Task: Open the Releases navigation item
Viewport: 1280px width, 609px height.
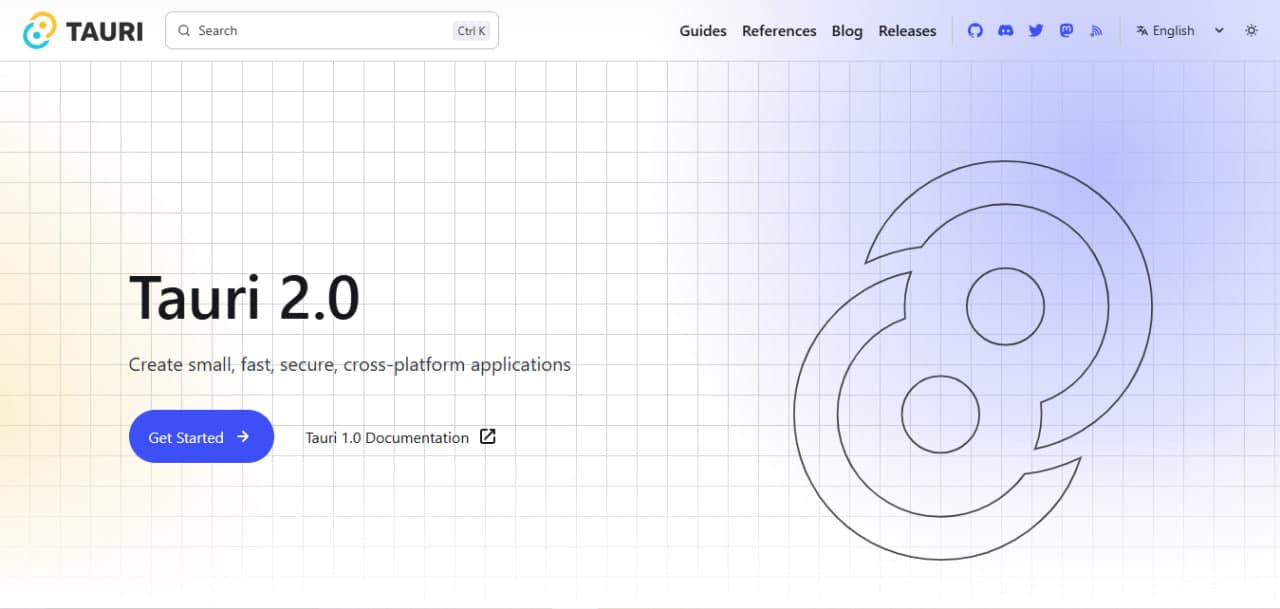Action: pos(907,31)
